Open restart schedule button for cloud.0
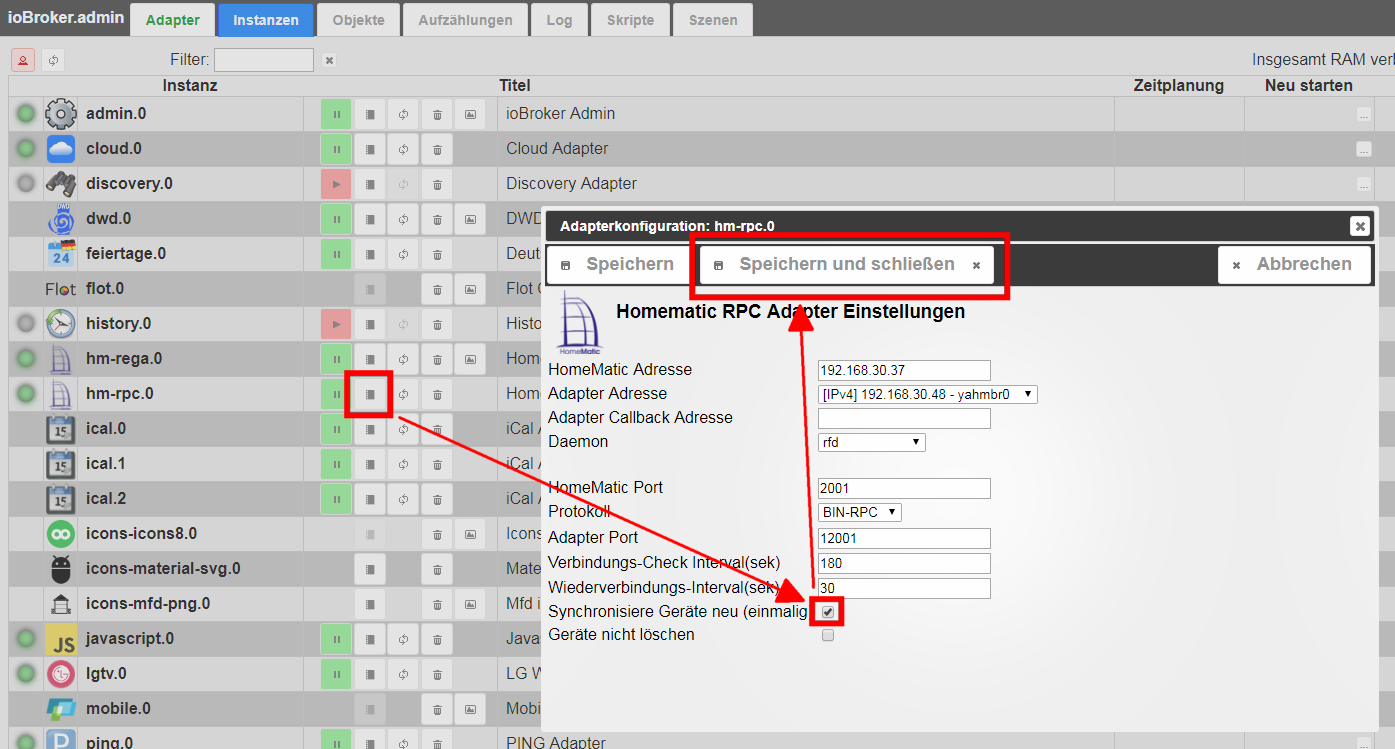This screenshot has width=1395, height=749. tap(1363, 150)
